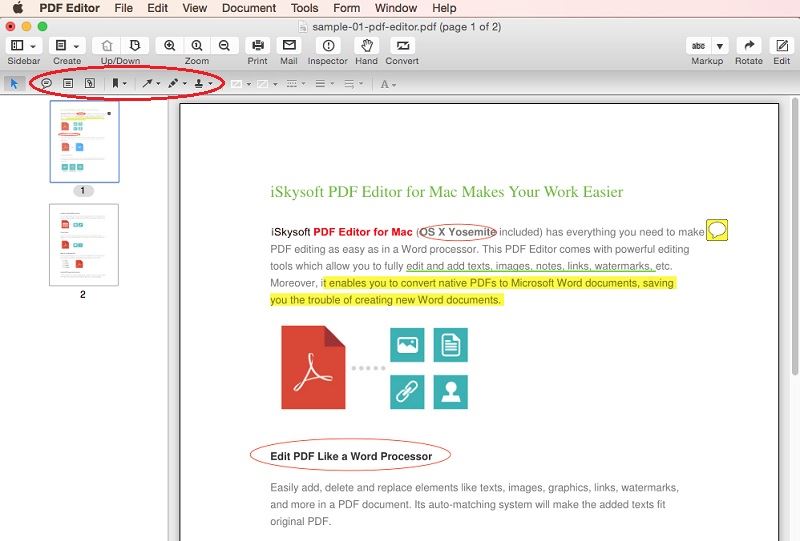Select the stamp tool

coord(199,83)
